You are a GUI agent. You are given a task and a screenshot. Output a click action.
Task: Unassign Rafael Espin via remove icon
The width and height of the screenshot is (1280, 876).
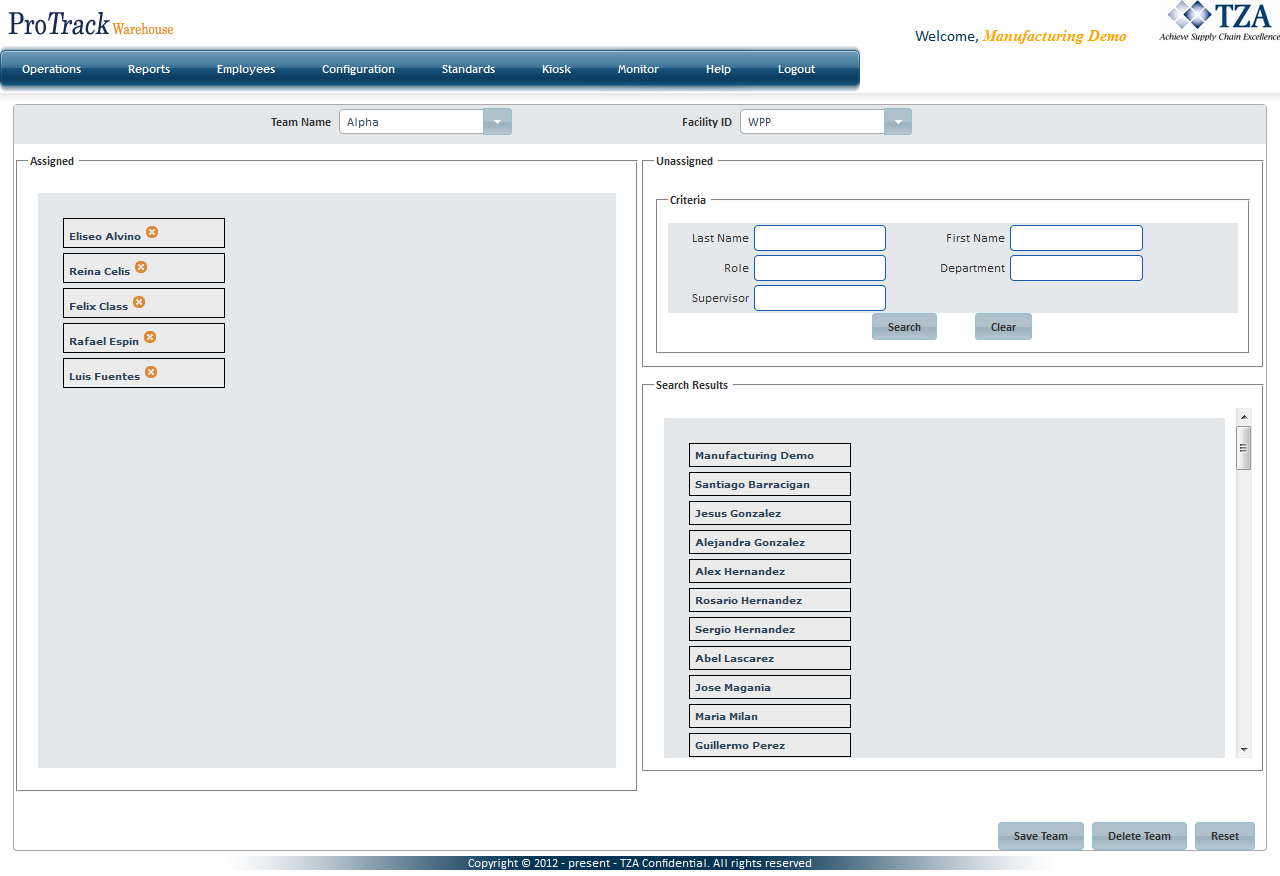point(150,337)
